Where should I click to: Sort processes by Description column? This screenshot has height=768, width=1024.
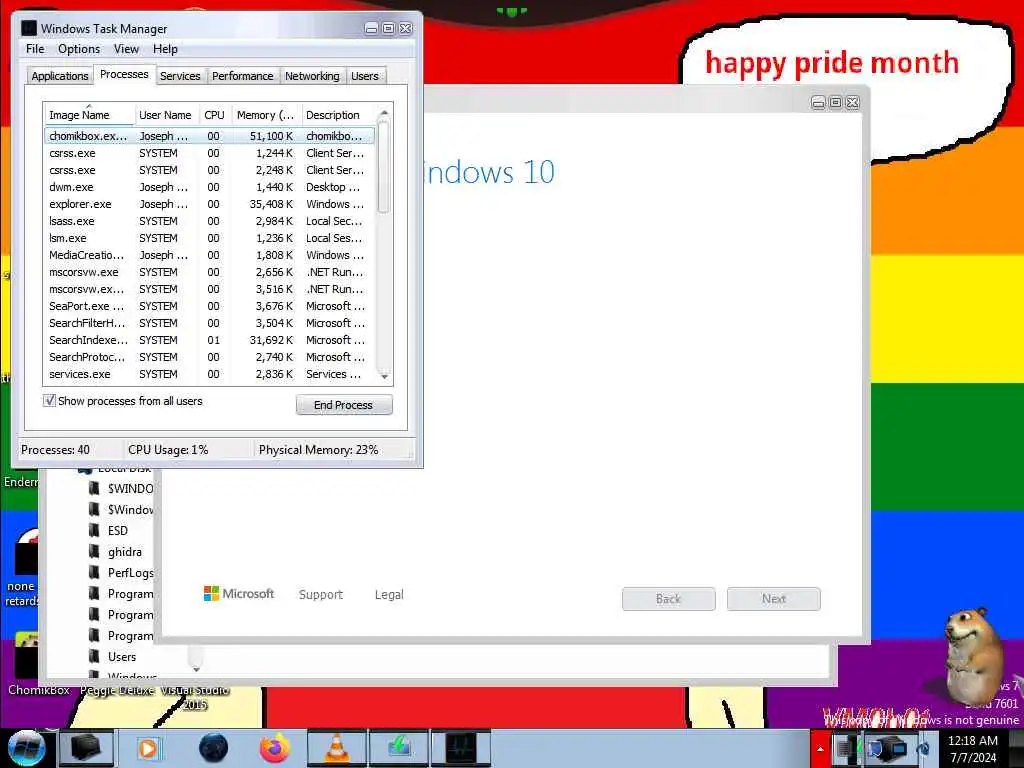point(338,115)
